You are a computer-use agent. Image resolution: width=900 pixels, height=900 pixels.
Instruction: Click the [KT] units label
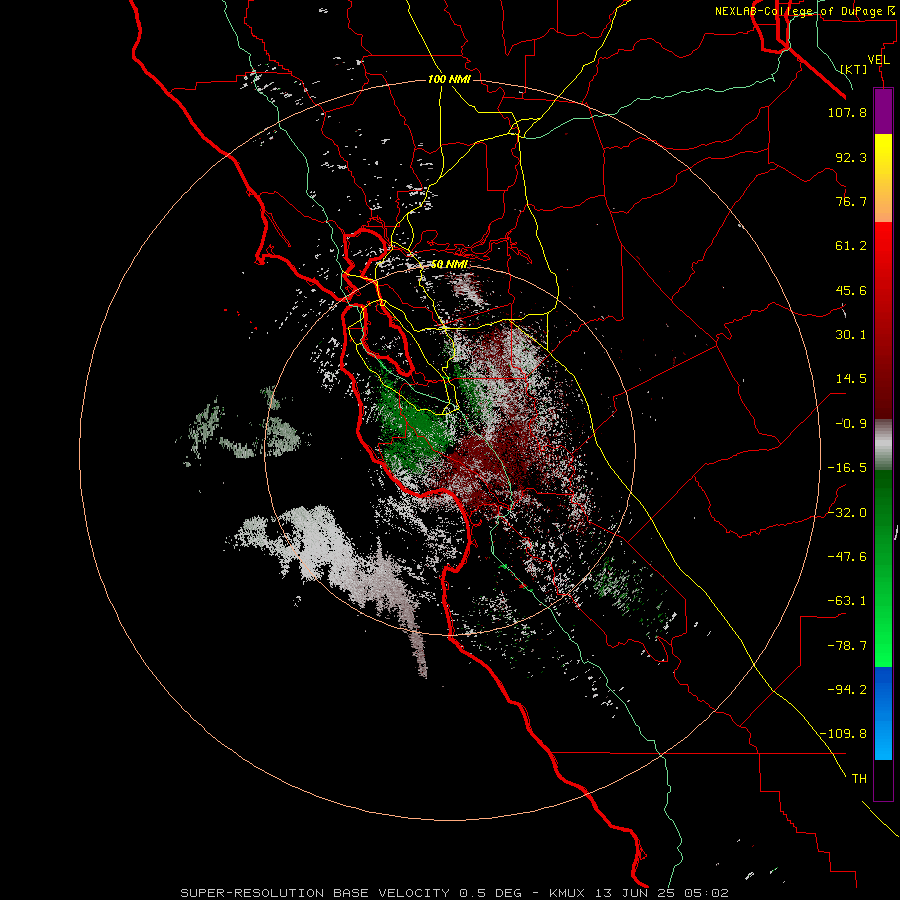854,69
